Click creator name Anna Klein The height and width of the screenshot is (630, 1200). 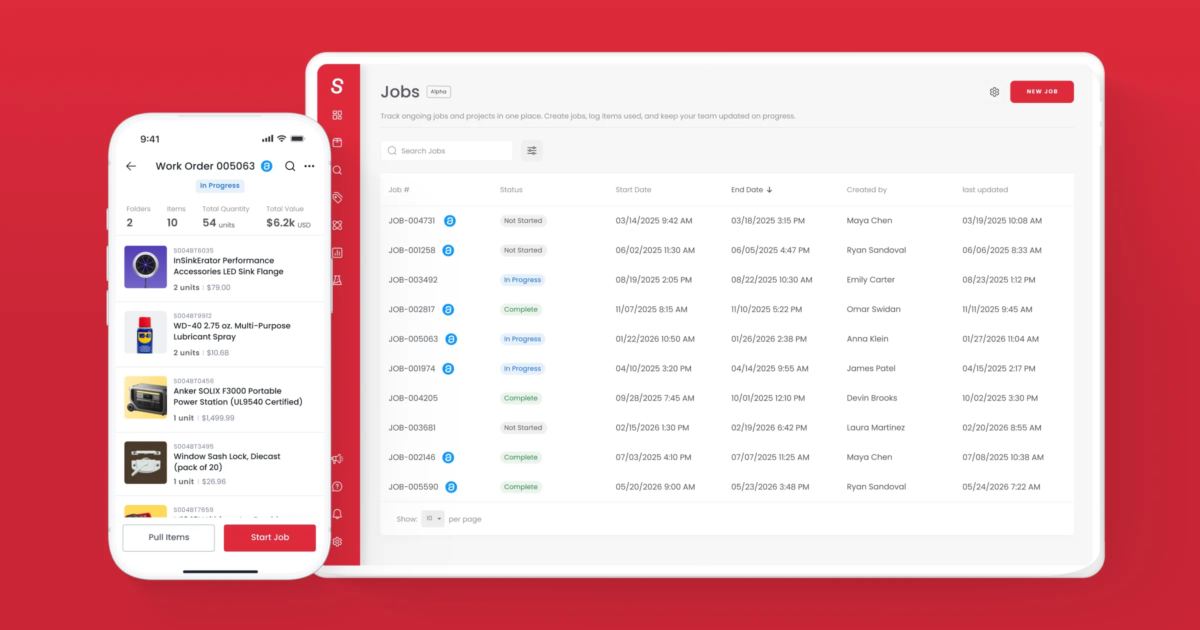(867, 339)
